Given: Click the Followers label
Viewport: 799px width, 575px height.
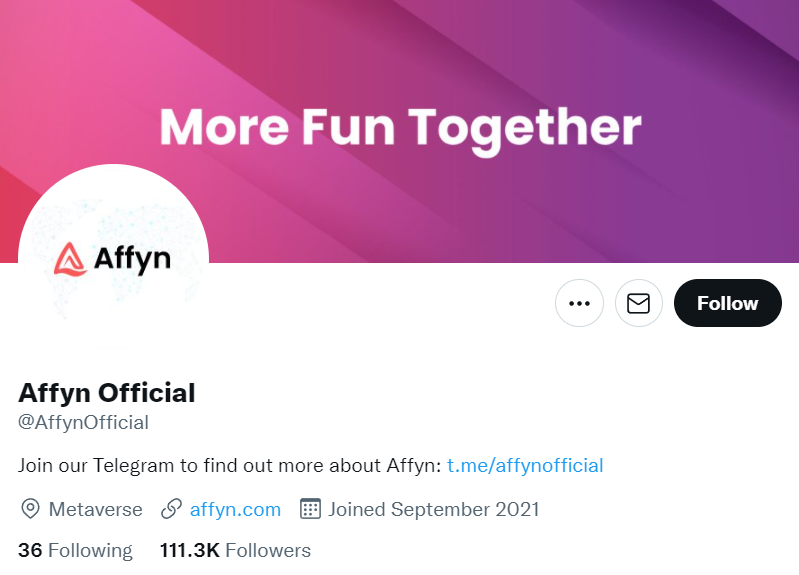Looking at the screenshot, I should [x=268, y=551].
